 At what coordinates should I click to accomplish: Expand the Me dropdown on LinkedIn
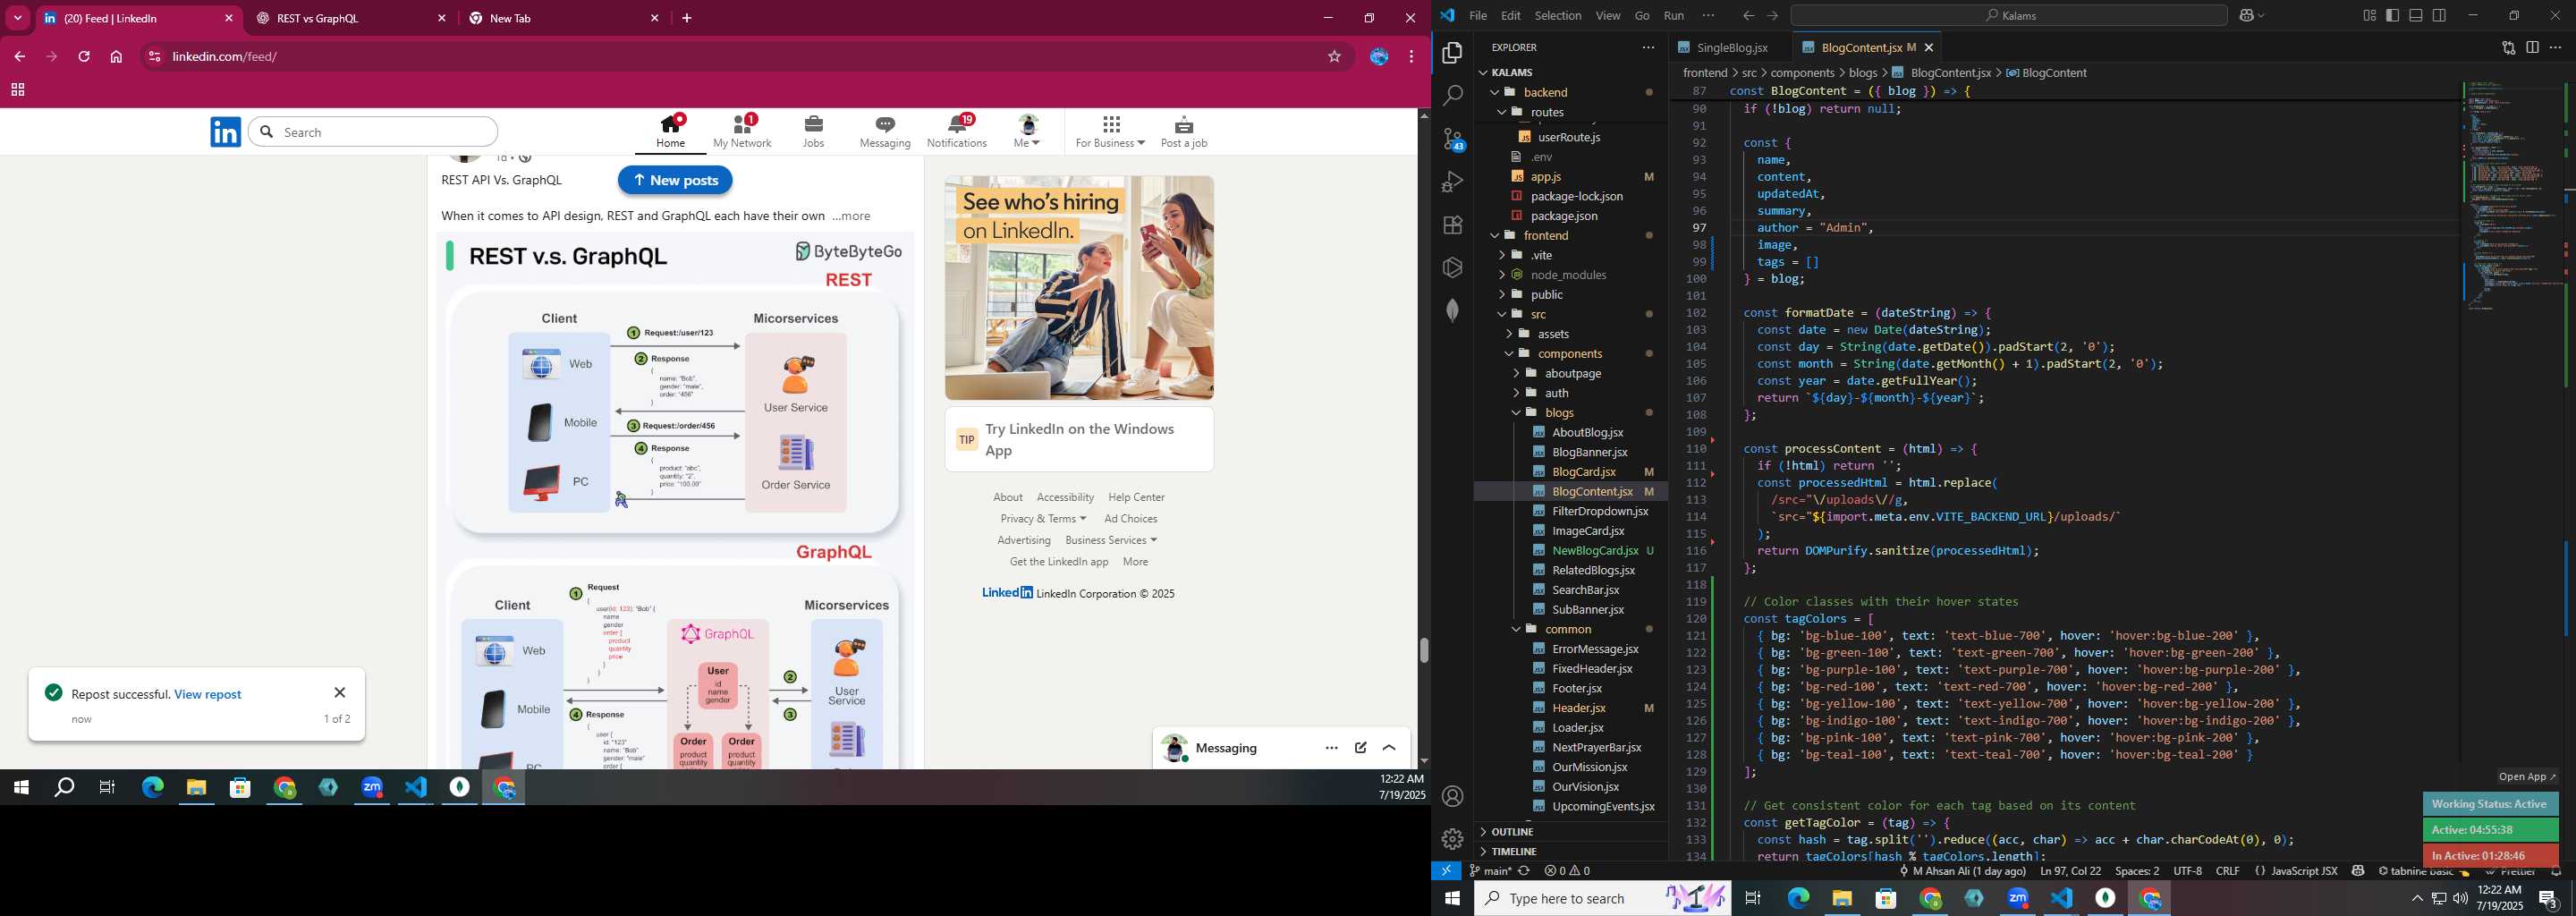point(1027,132)
